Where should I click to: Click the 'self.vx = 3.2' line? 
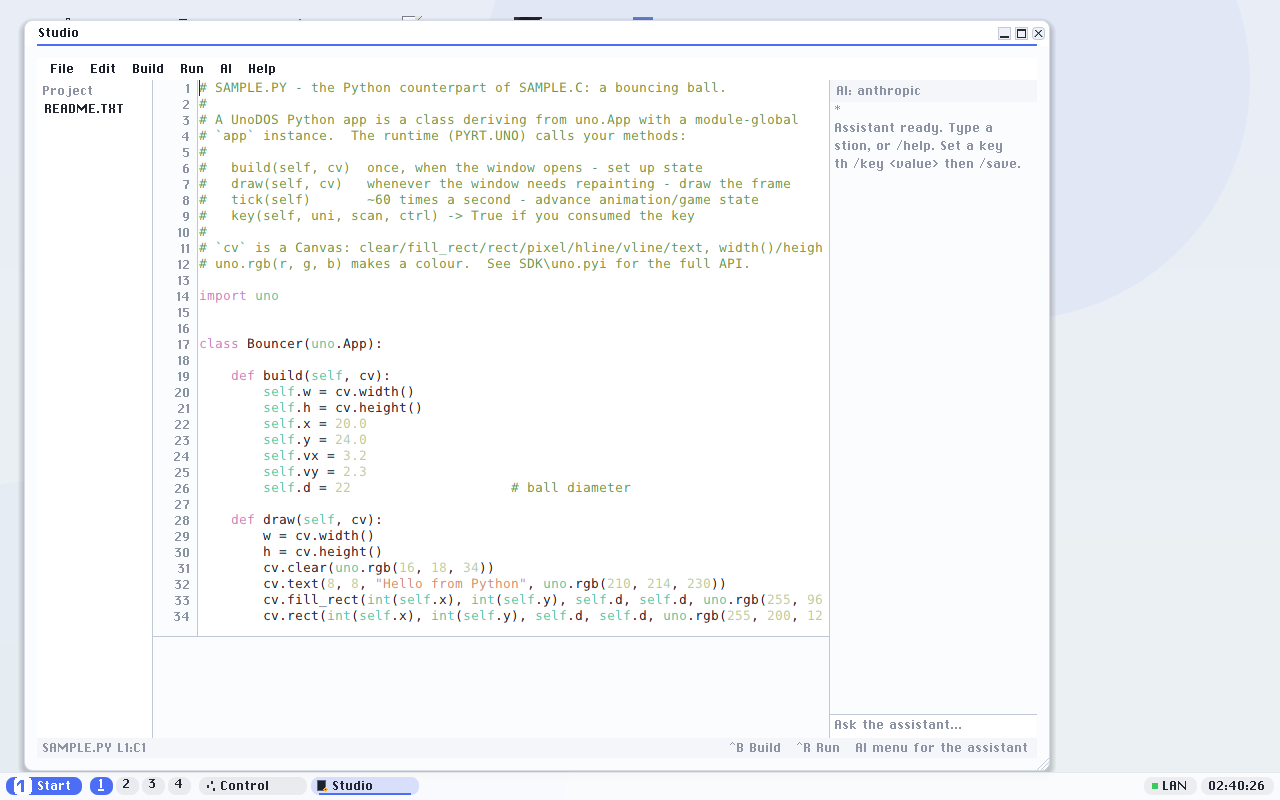pyautogui.click(x=315, y=456)
